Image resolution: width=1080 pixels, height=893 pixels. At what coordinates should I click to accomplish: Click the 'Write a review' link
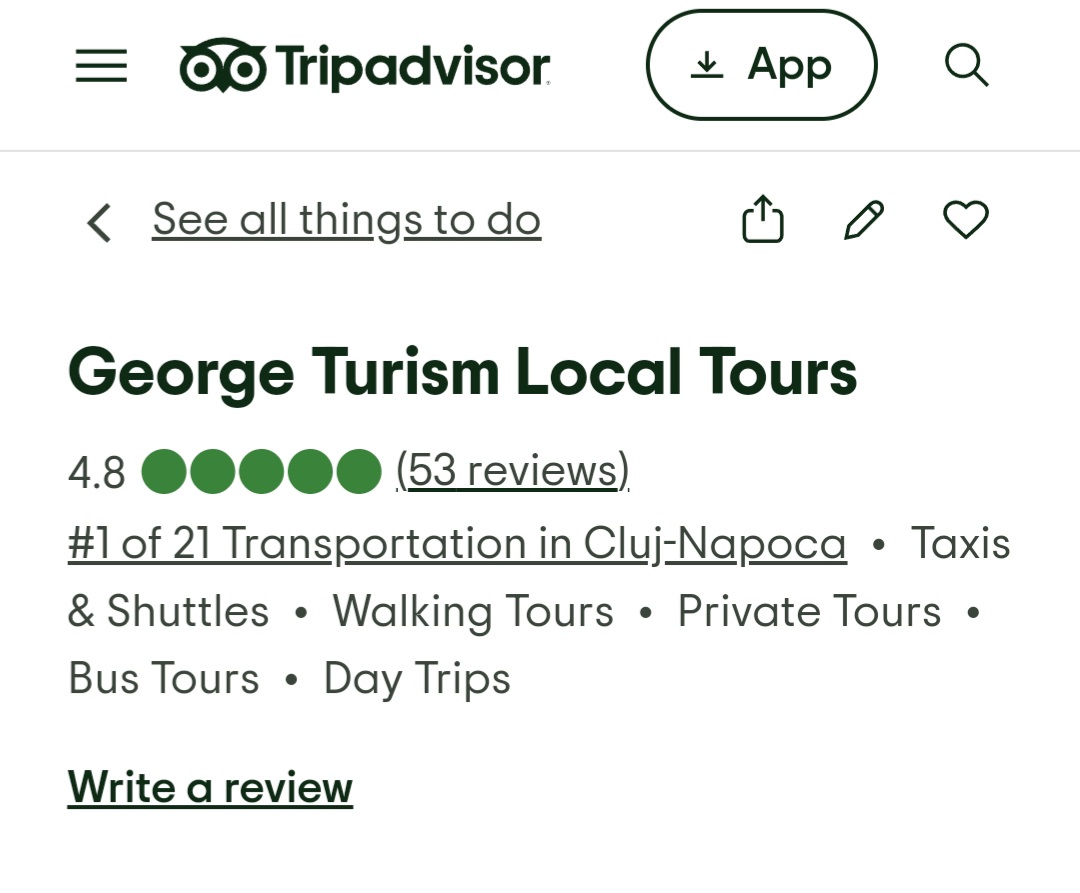[210, 787]
